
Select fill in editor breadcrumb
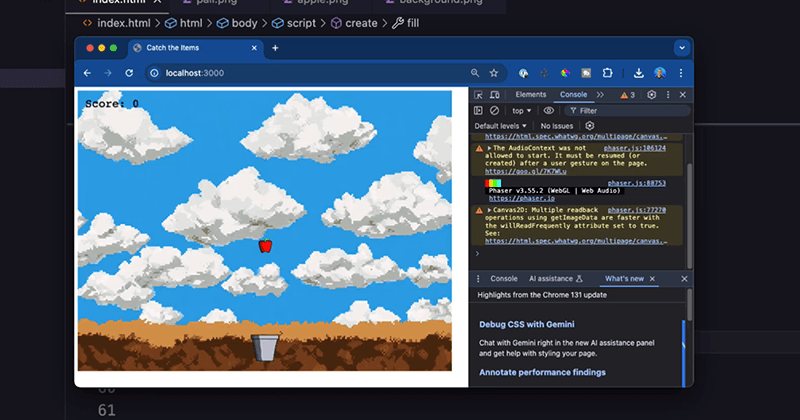click(x=406, y=23)
